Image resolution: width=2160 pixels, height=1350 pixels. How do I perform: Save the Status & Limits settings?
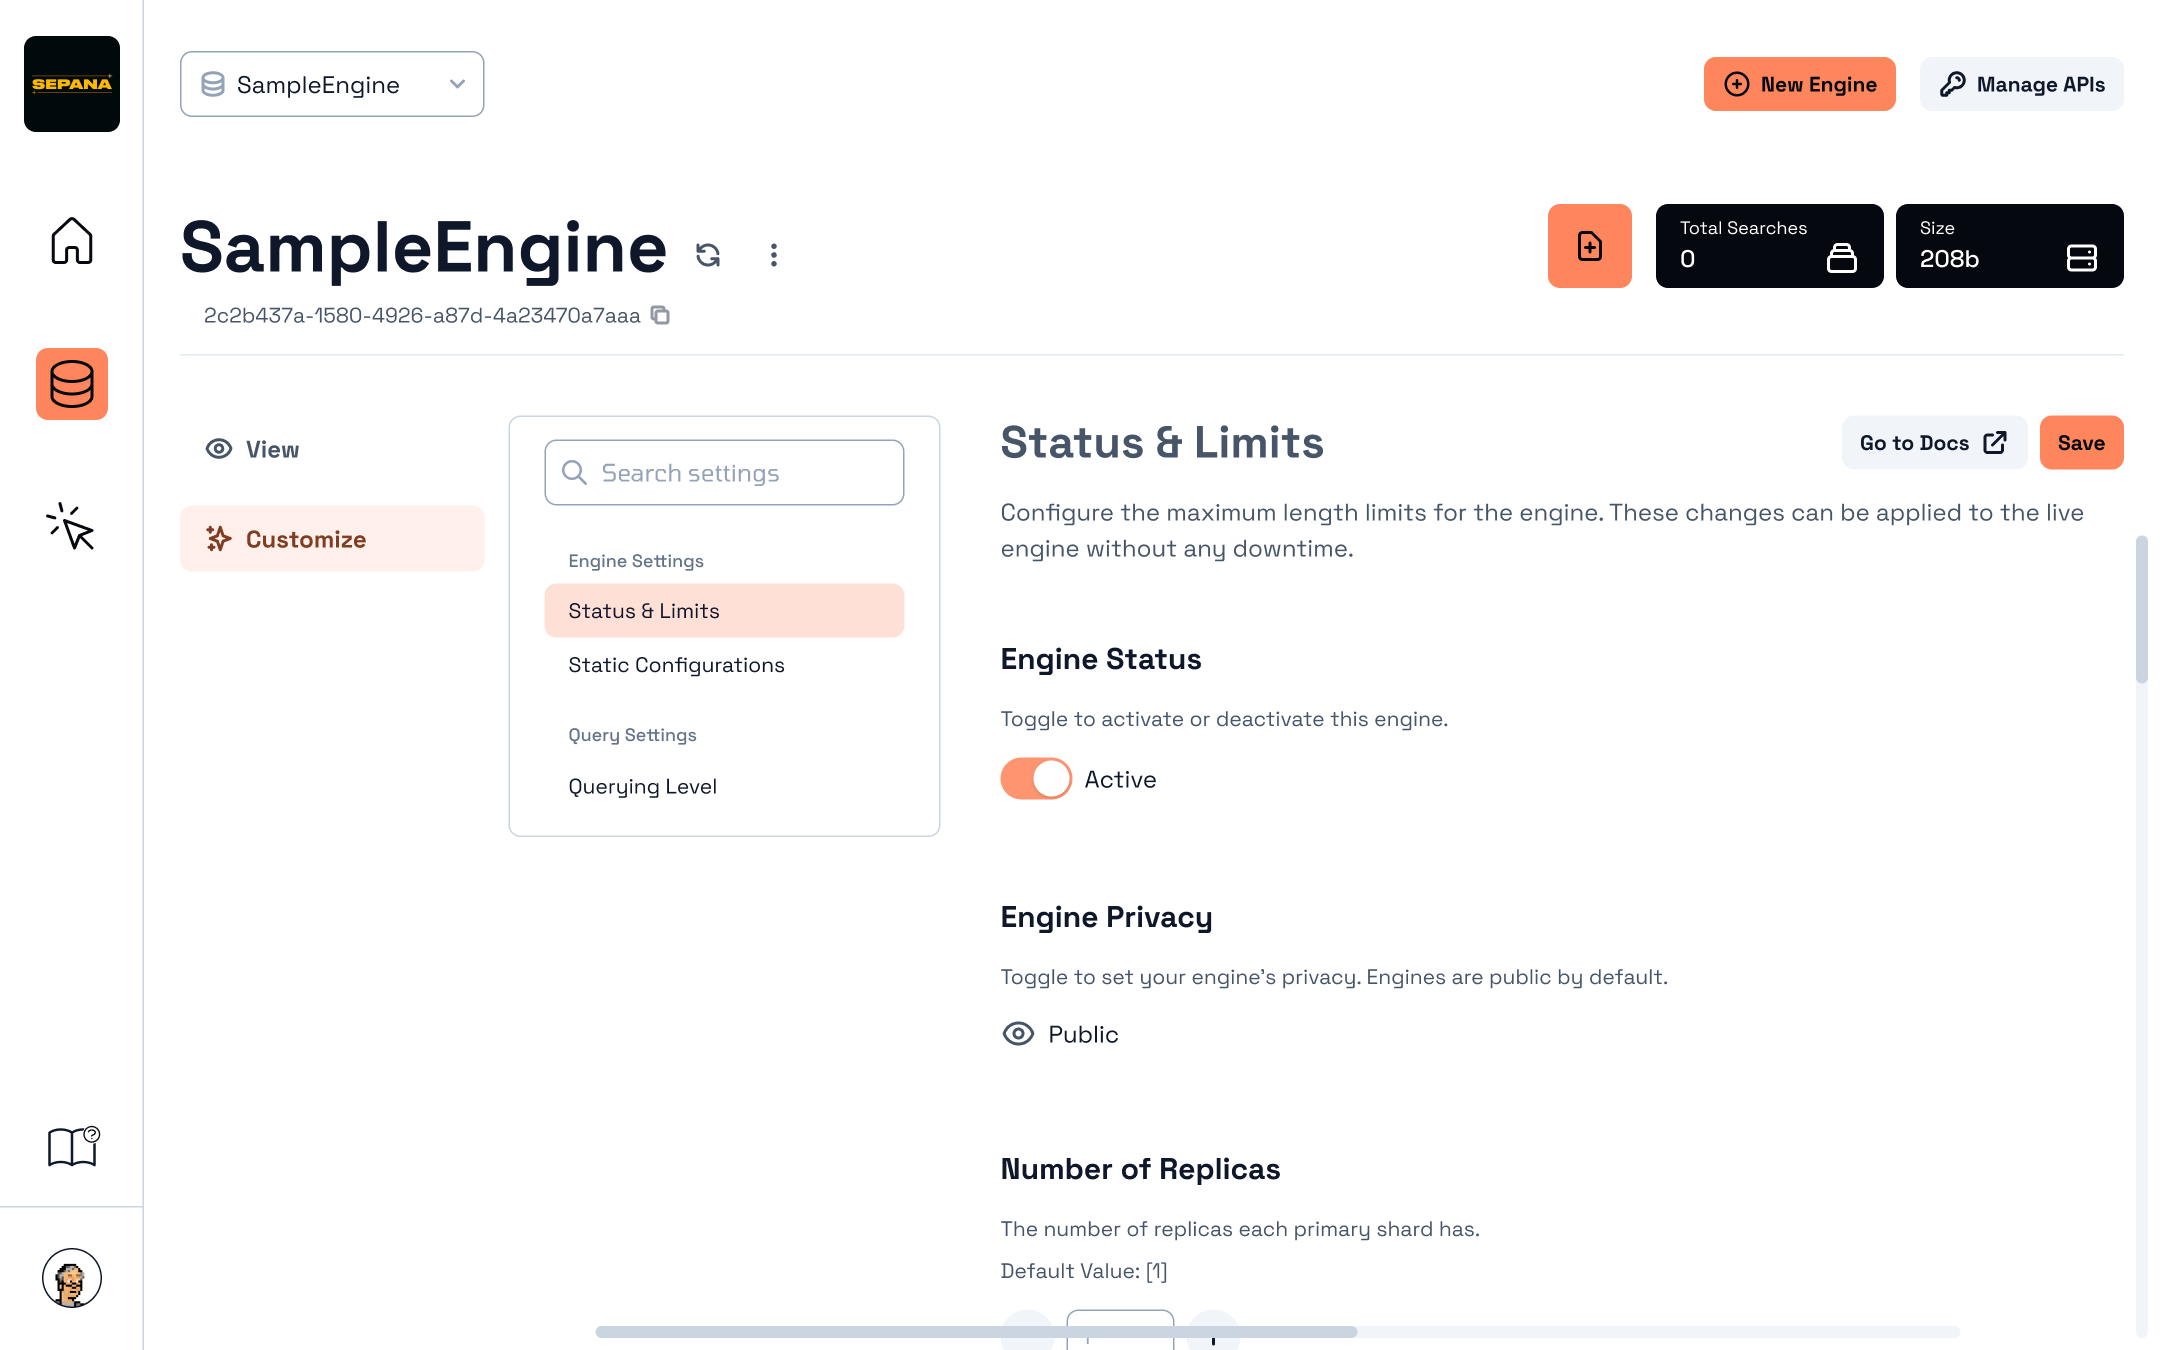click(x=2080, y=443)
